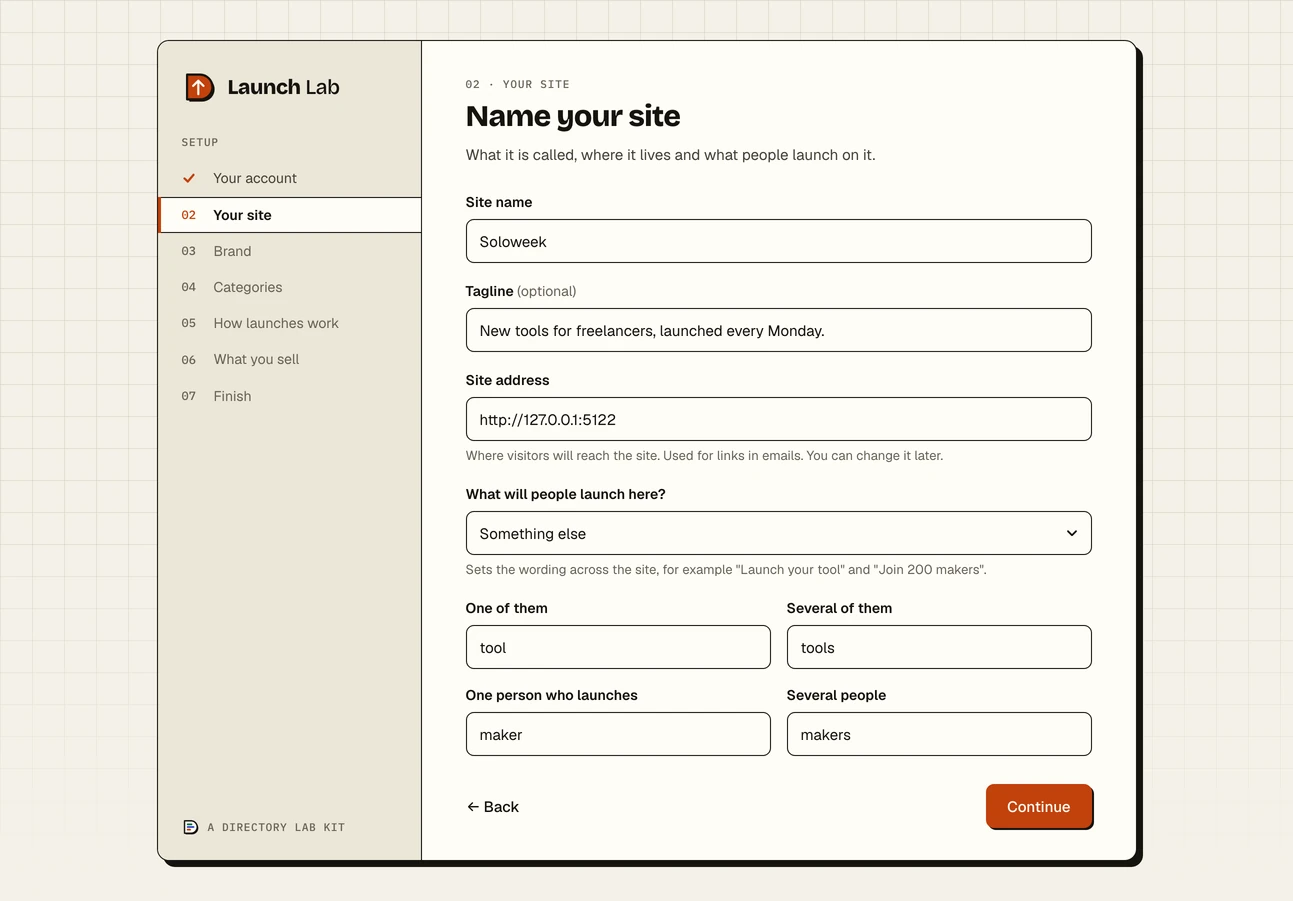The height and width of the screenshot is (901, 1293).
Task: Go to the Finish step
Action: coord(290,396)
